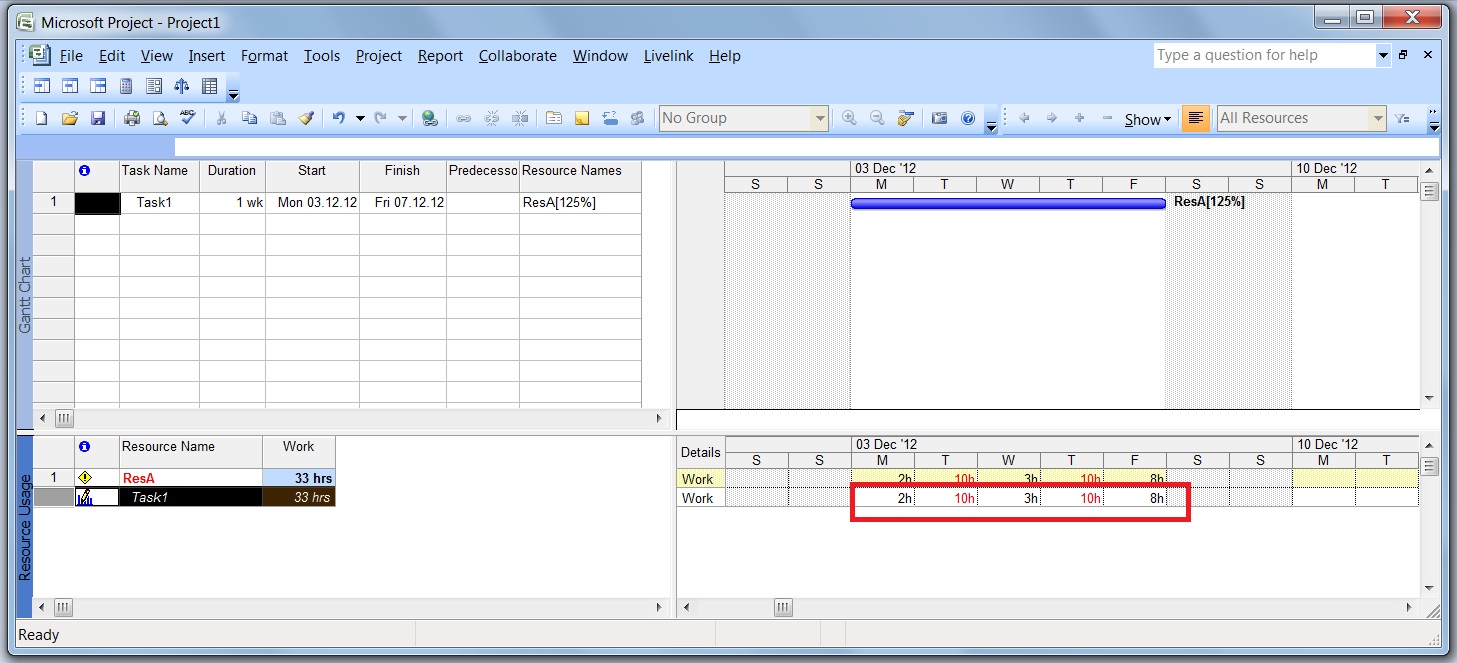Click the Save icon in the toolbar
This screenshot has height=663, width=1457.
tap(97, 118)
